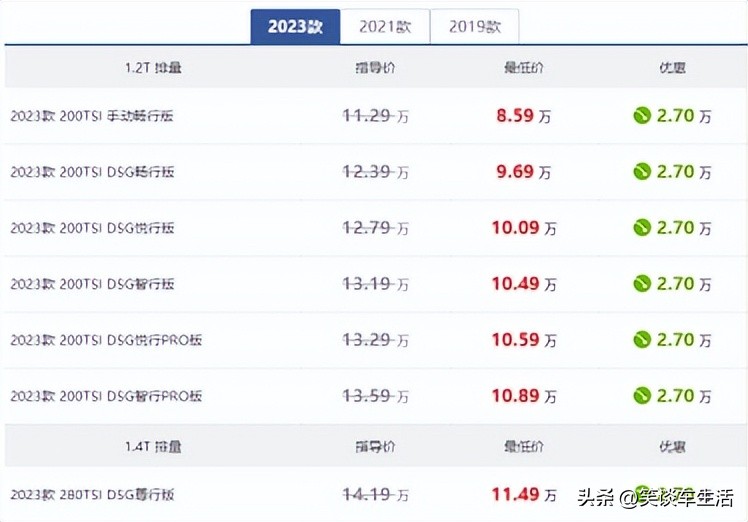The height and width of the screenshot is (522, 748).
Task: Click the 2.70万 discount for 手动畅行版
Action: 684,115
